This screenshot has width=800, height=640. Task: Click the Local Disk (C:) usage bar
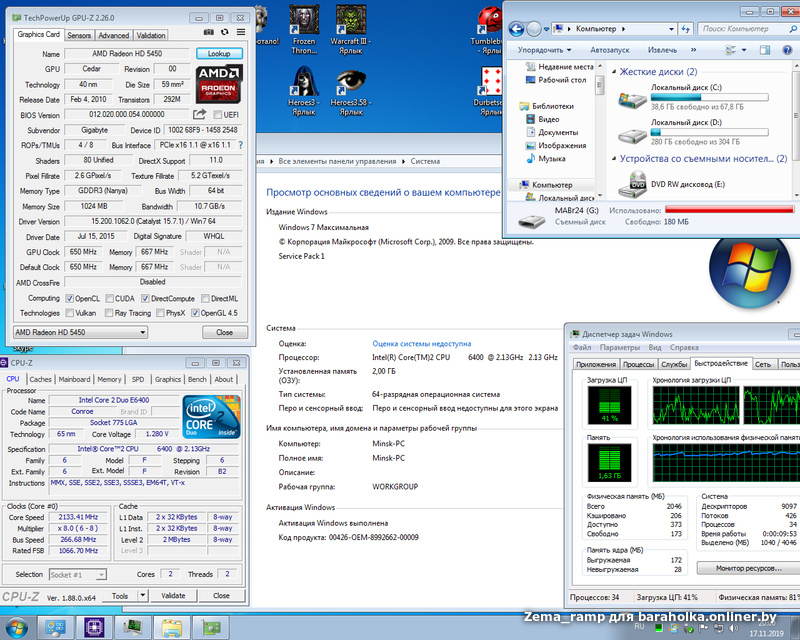click(709, 97)
